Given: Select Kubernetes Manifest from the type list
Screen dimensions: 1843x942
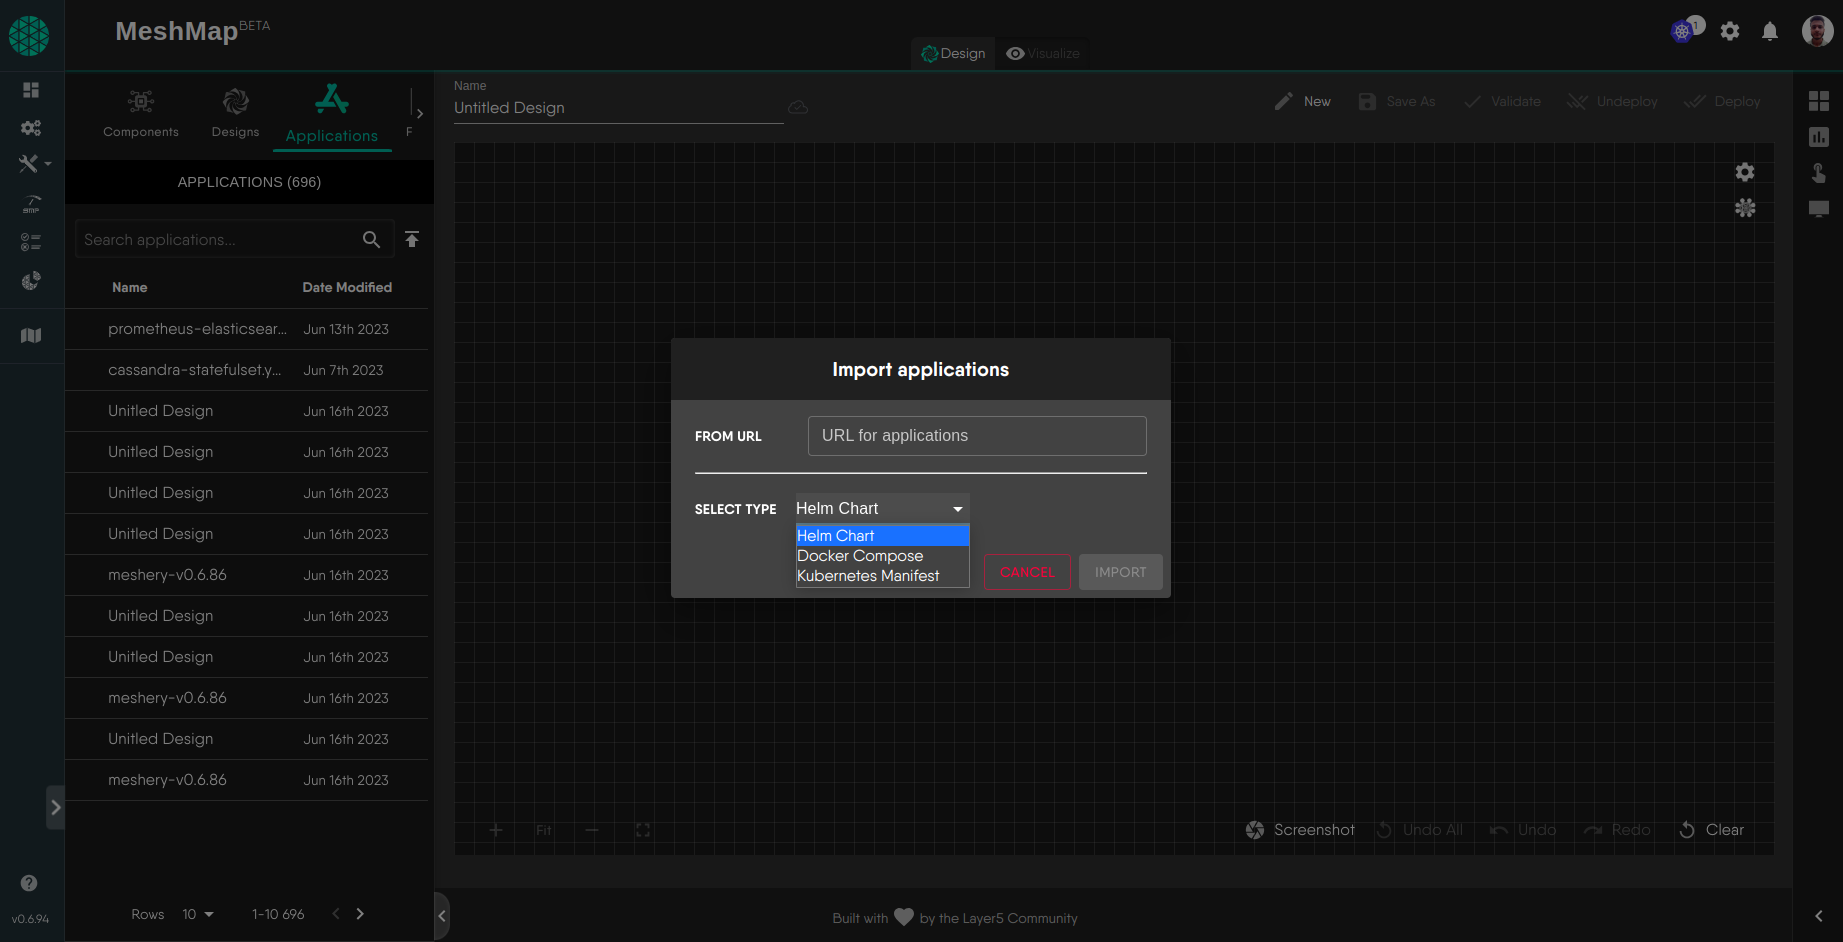Looking at the screenshot, I should [868, 575].
